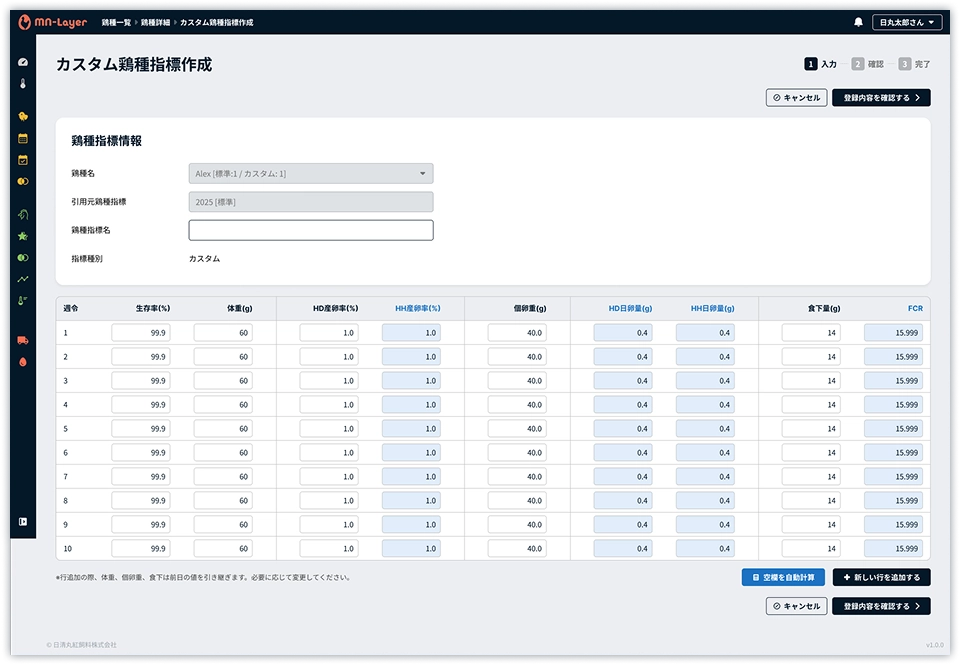This screenshot has width=960, height=665.
Task: Select the 入力 step 1 indicator
Action: click(x=820, y=64)
